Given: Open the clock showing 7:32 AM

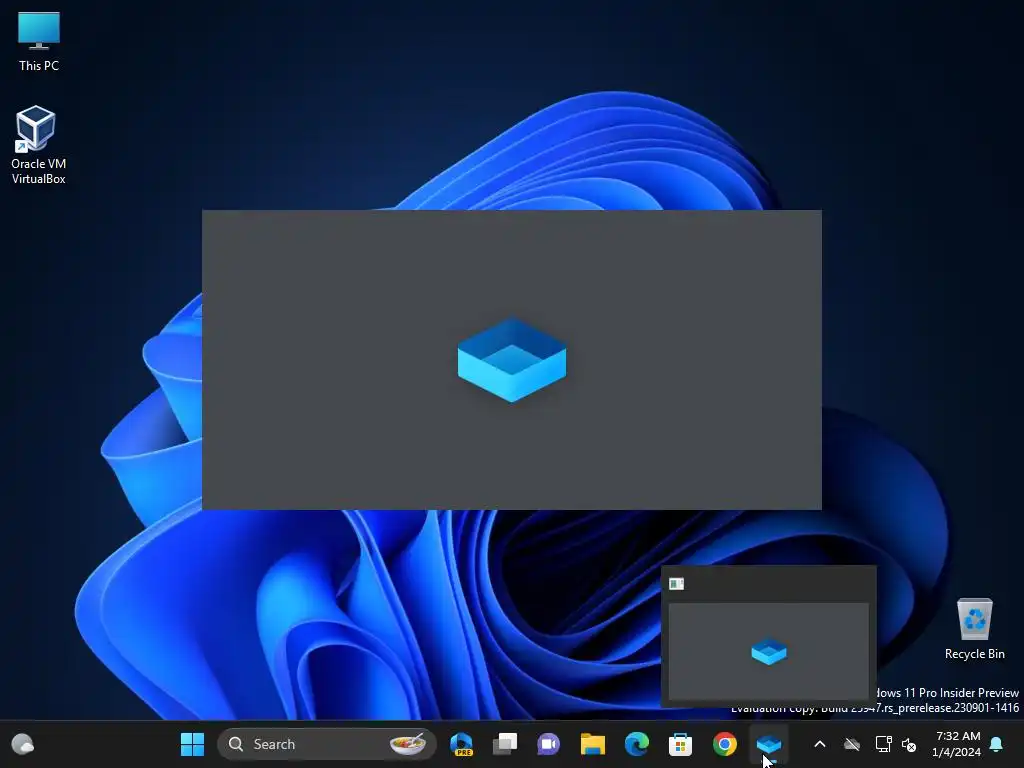Looking at the screenshot, I should [x=957, y=744].
